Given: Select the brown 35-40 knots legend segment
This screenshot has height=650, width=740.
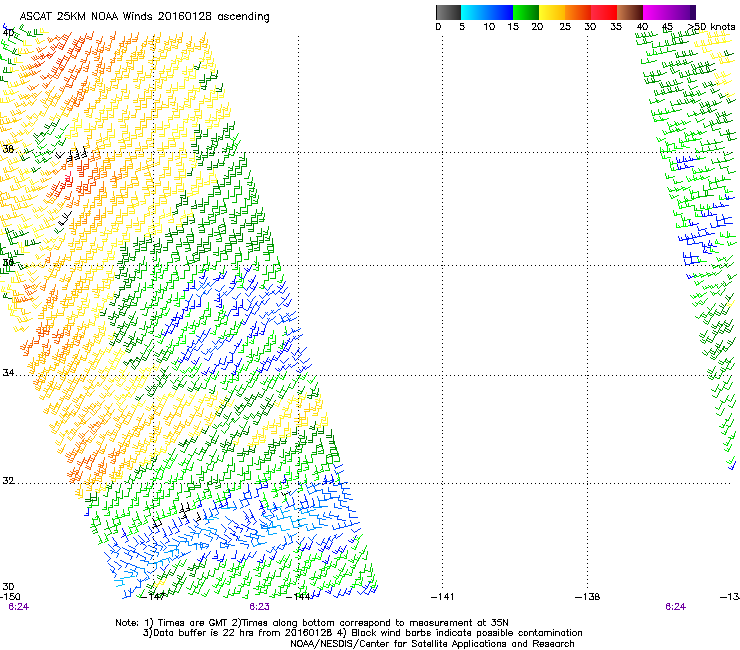Looking at the screenshot, I should pyautogui.click(x=630, y=12).
